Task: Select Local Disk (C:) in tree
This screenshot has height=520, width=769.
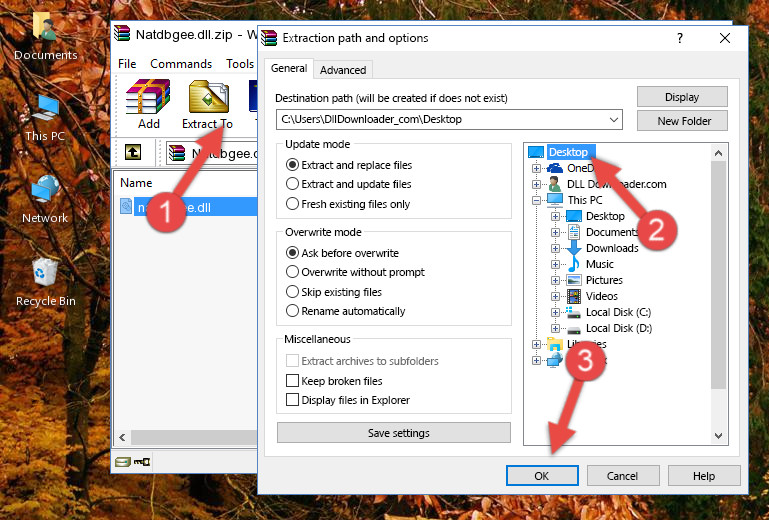Action: (618, 312)
